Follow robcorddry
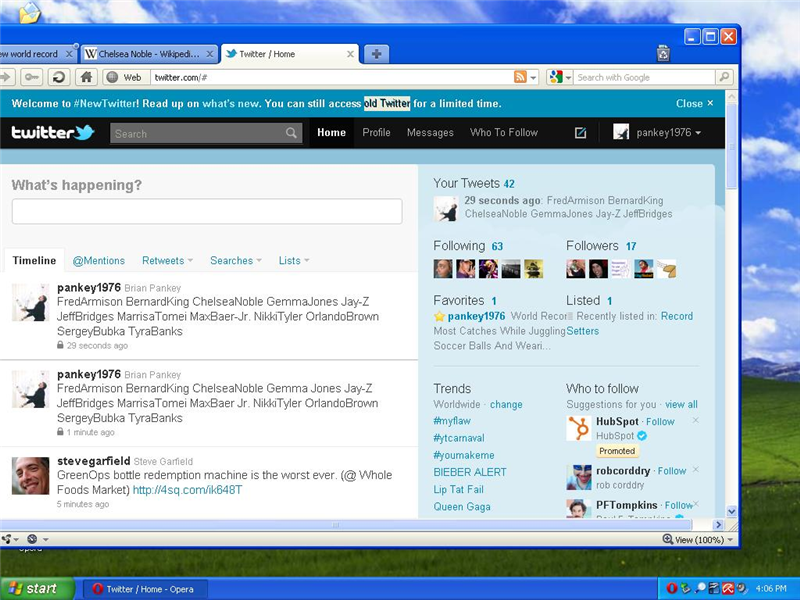Screen dimensions: 800x600 [672, 471]
